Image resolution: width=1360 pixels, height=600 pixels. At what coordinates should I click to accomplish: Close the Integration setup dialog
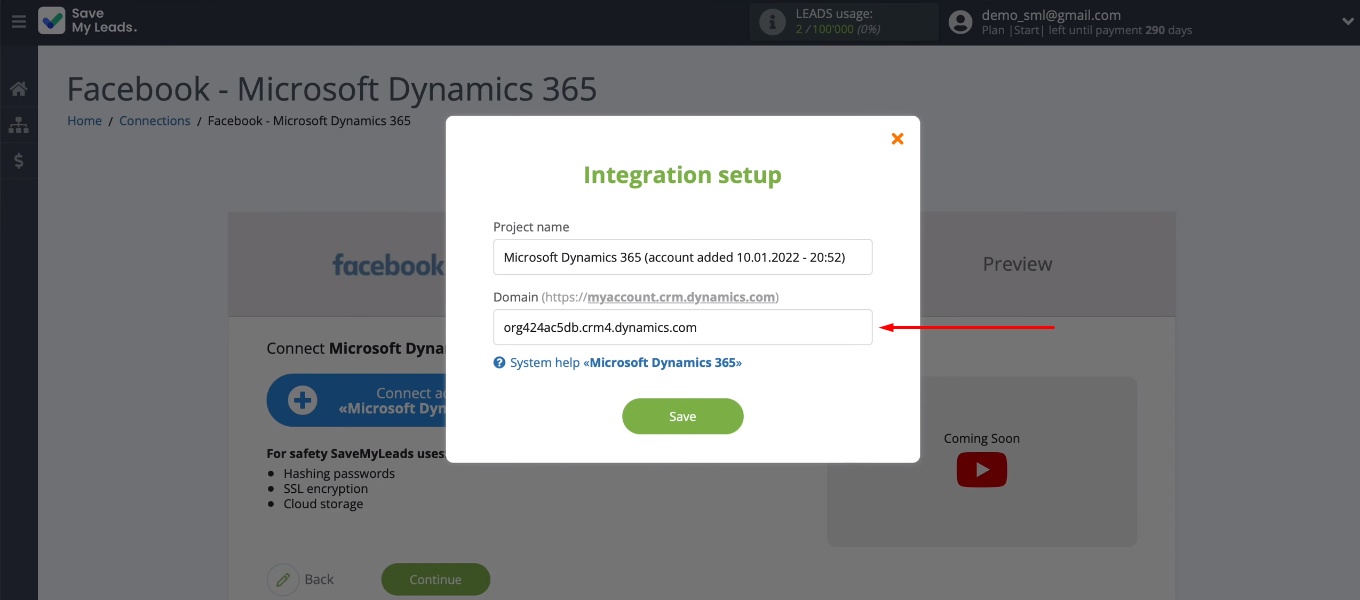tap(897, 138)
